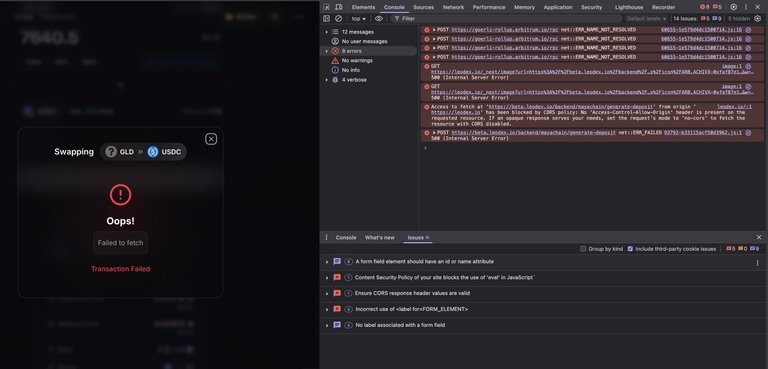Image resolution: width=768 pixels, height=369 pixels.
Task: Click the page-error icon count in Issues toolbar
Action: (730, 249)
